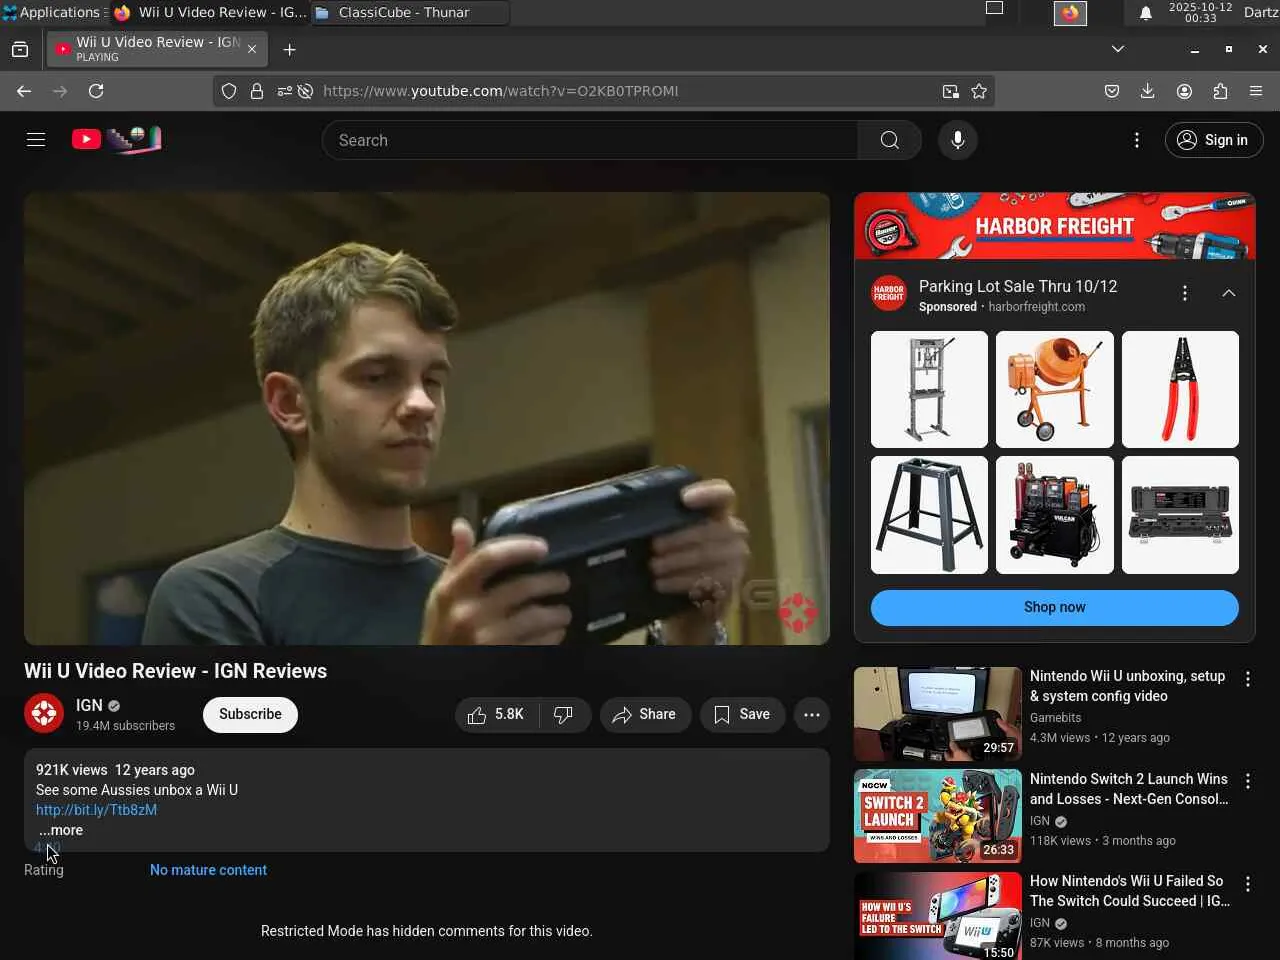The image size is (1280, 960).
Task: Open the Applications menu
Action: 54,12
